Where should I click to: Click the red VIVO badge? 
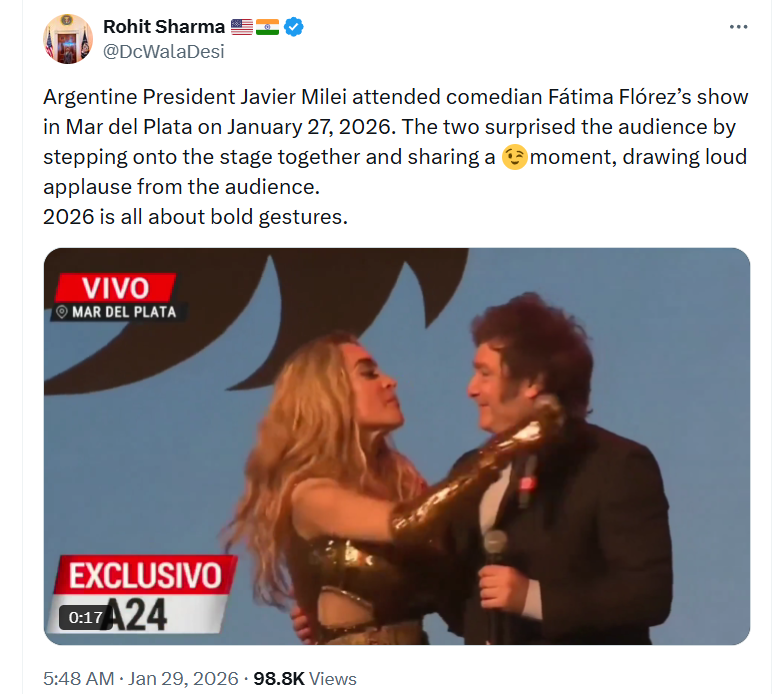coord(114,288)
